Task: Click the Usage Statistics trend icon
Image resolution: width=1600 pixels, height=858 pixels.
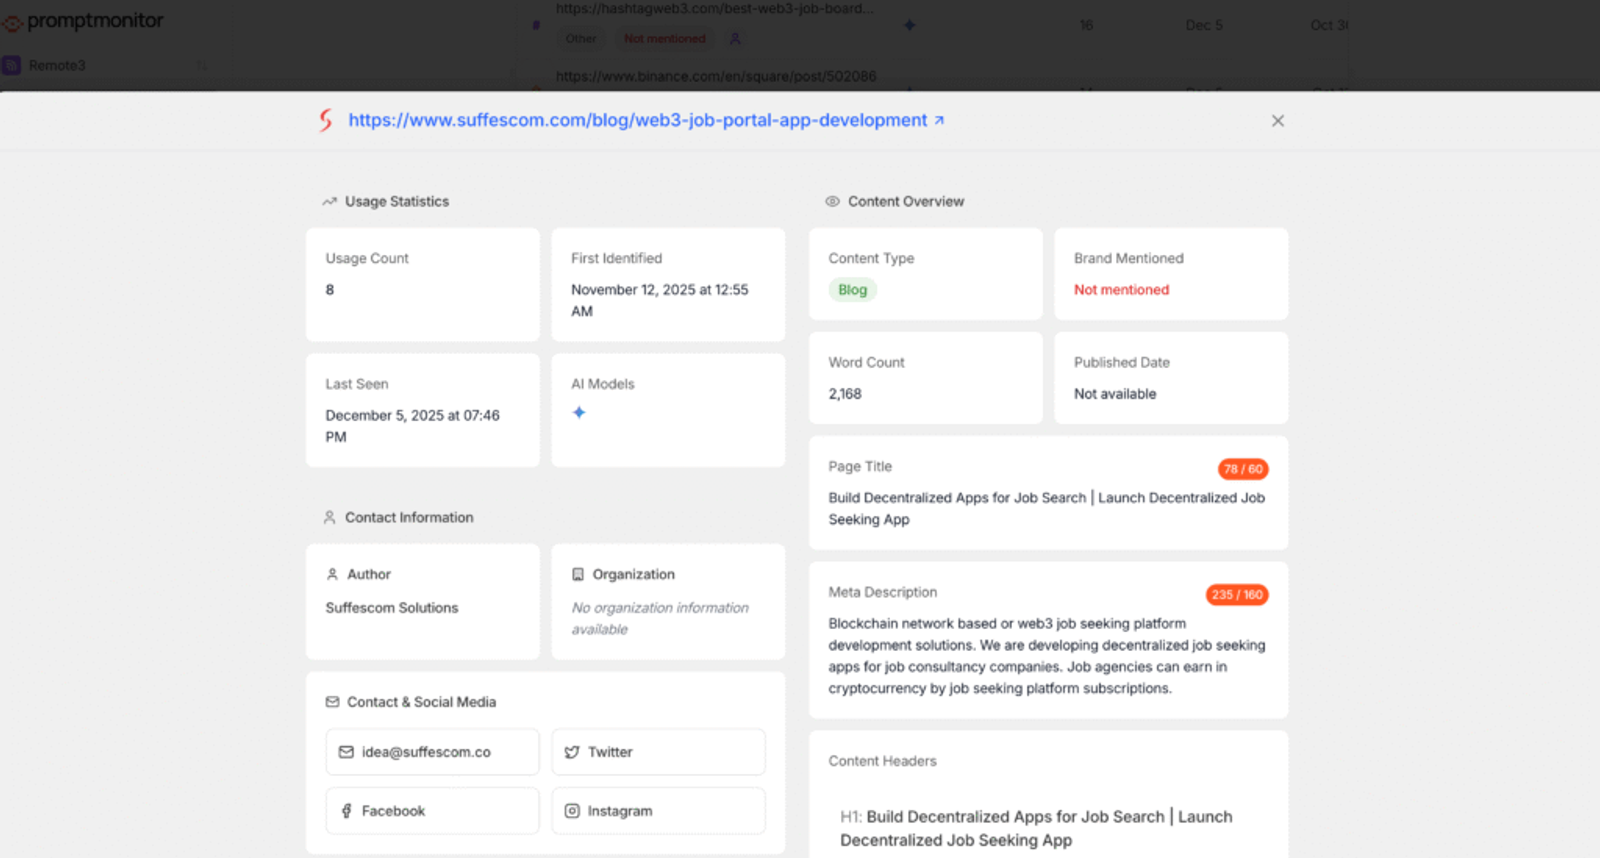Action: pos(330,202)
